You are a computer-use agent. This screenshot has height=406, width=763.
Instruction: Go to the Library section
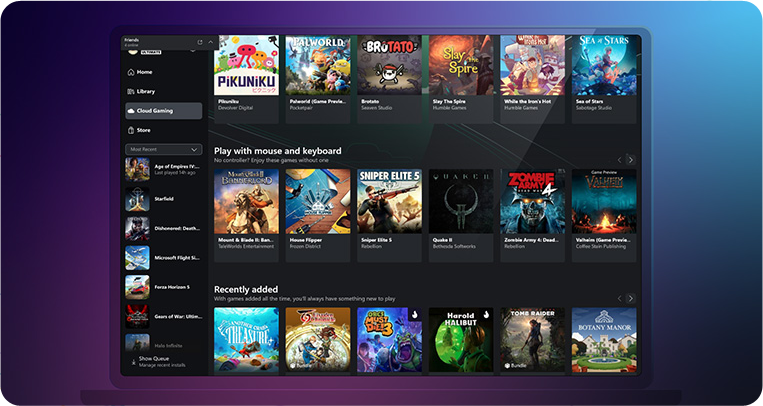tap(147, 91)
